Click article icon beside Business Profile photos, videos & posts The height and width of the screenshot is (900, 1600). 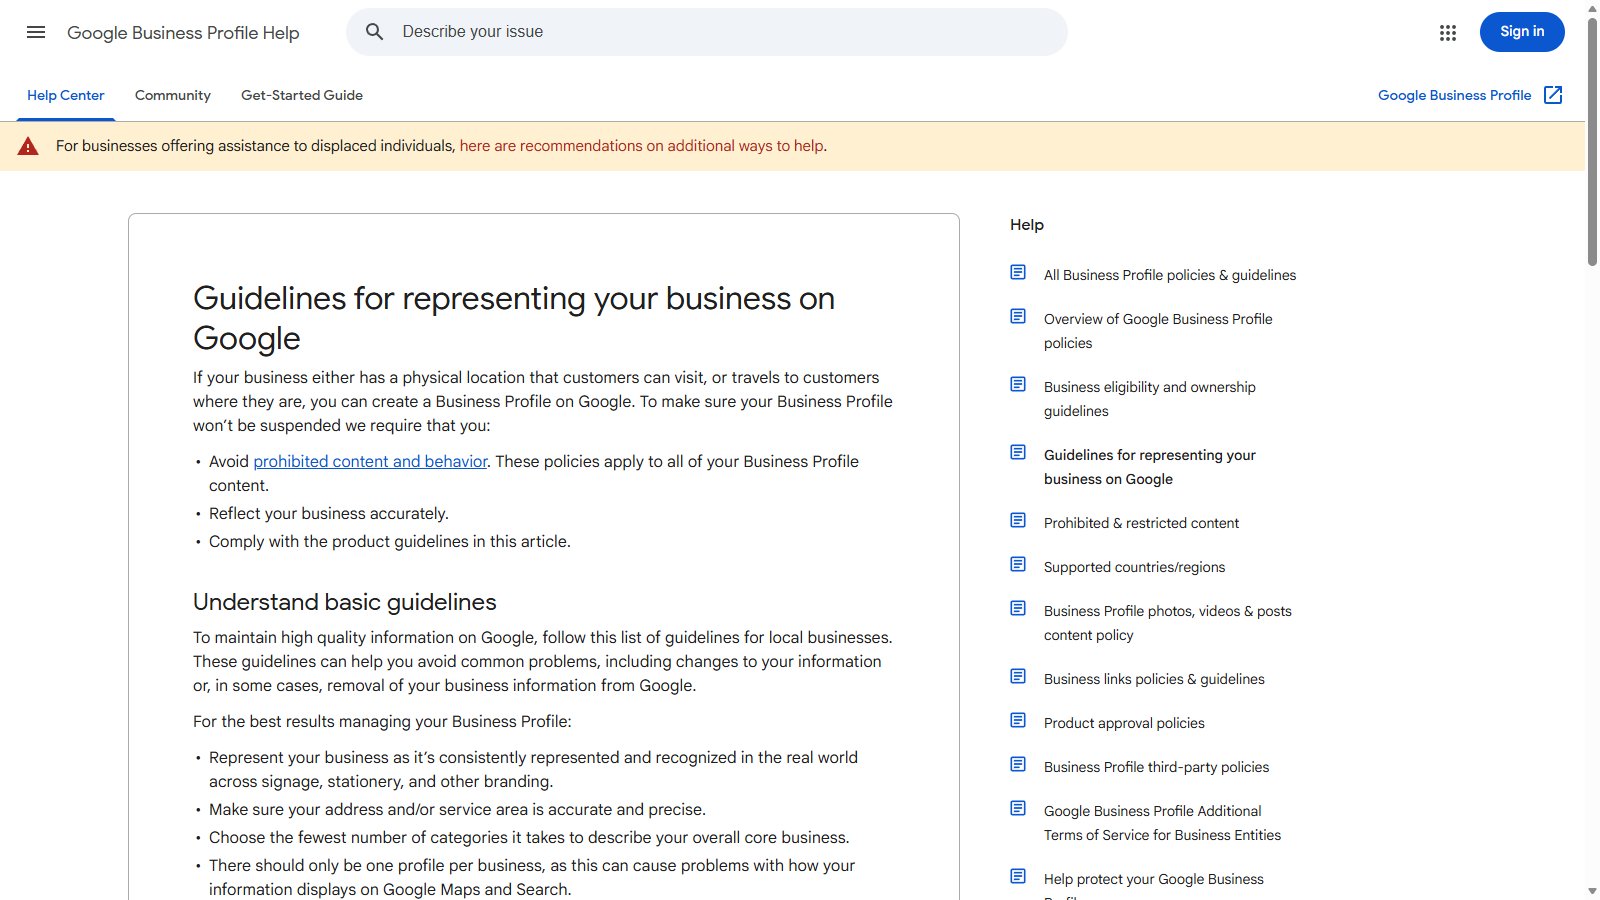click(x=1018, y=608)
